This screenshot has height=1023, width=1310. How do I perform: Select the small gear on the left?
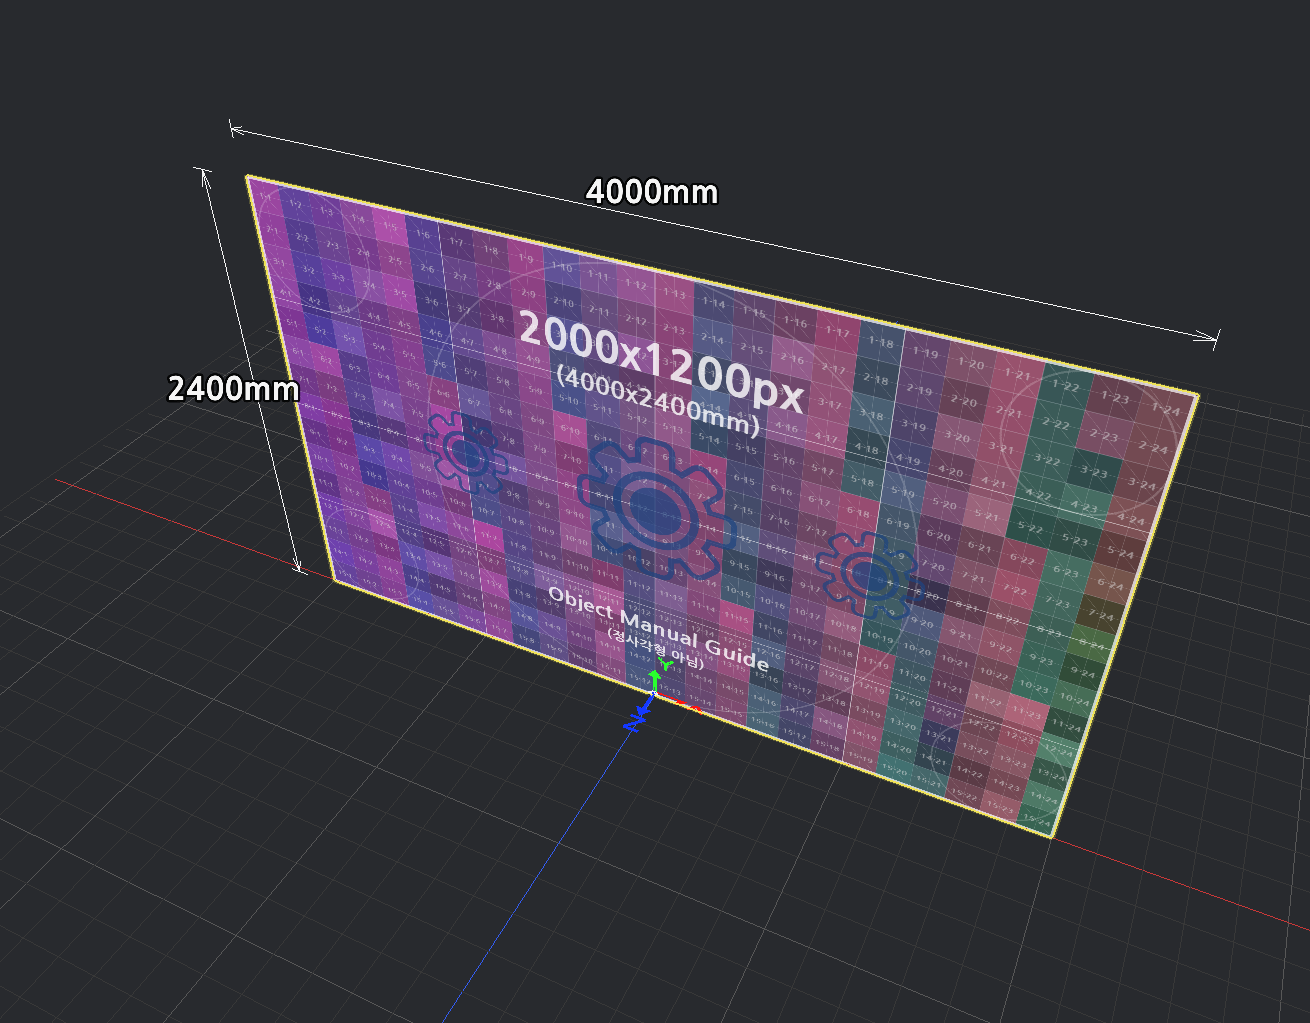[x=464, y=453]
